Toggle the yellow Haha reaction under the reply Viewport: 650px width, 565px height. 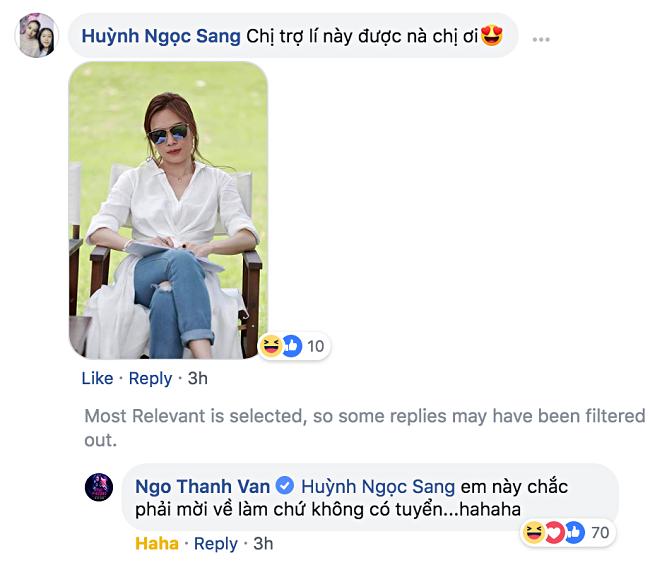[157, 544]
